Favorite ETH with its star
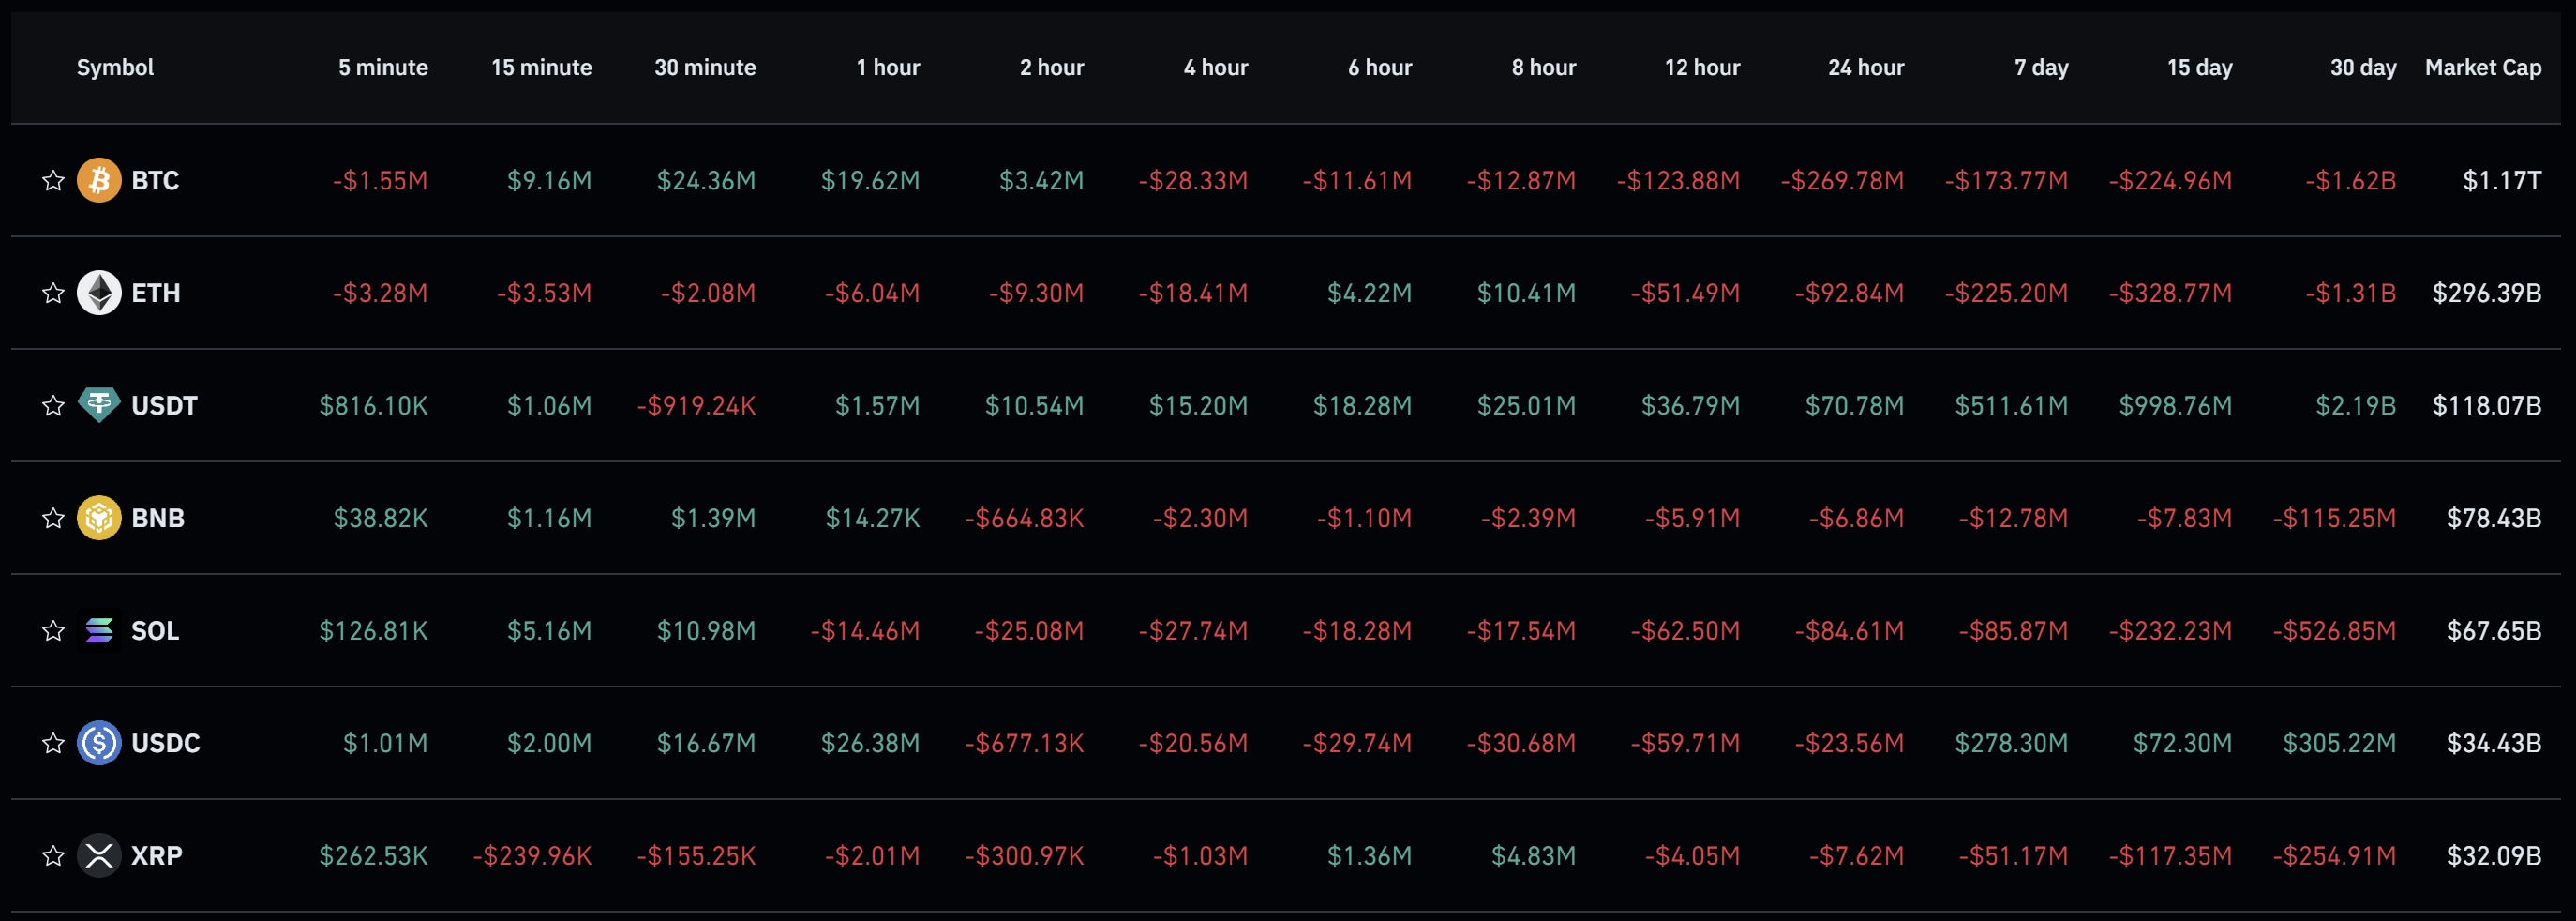This screenshot has width=2576, height=921. coord(53,293)
